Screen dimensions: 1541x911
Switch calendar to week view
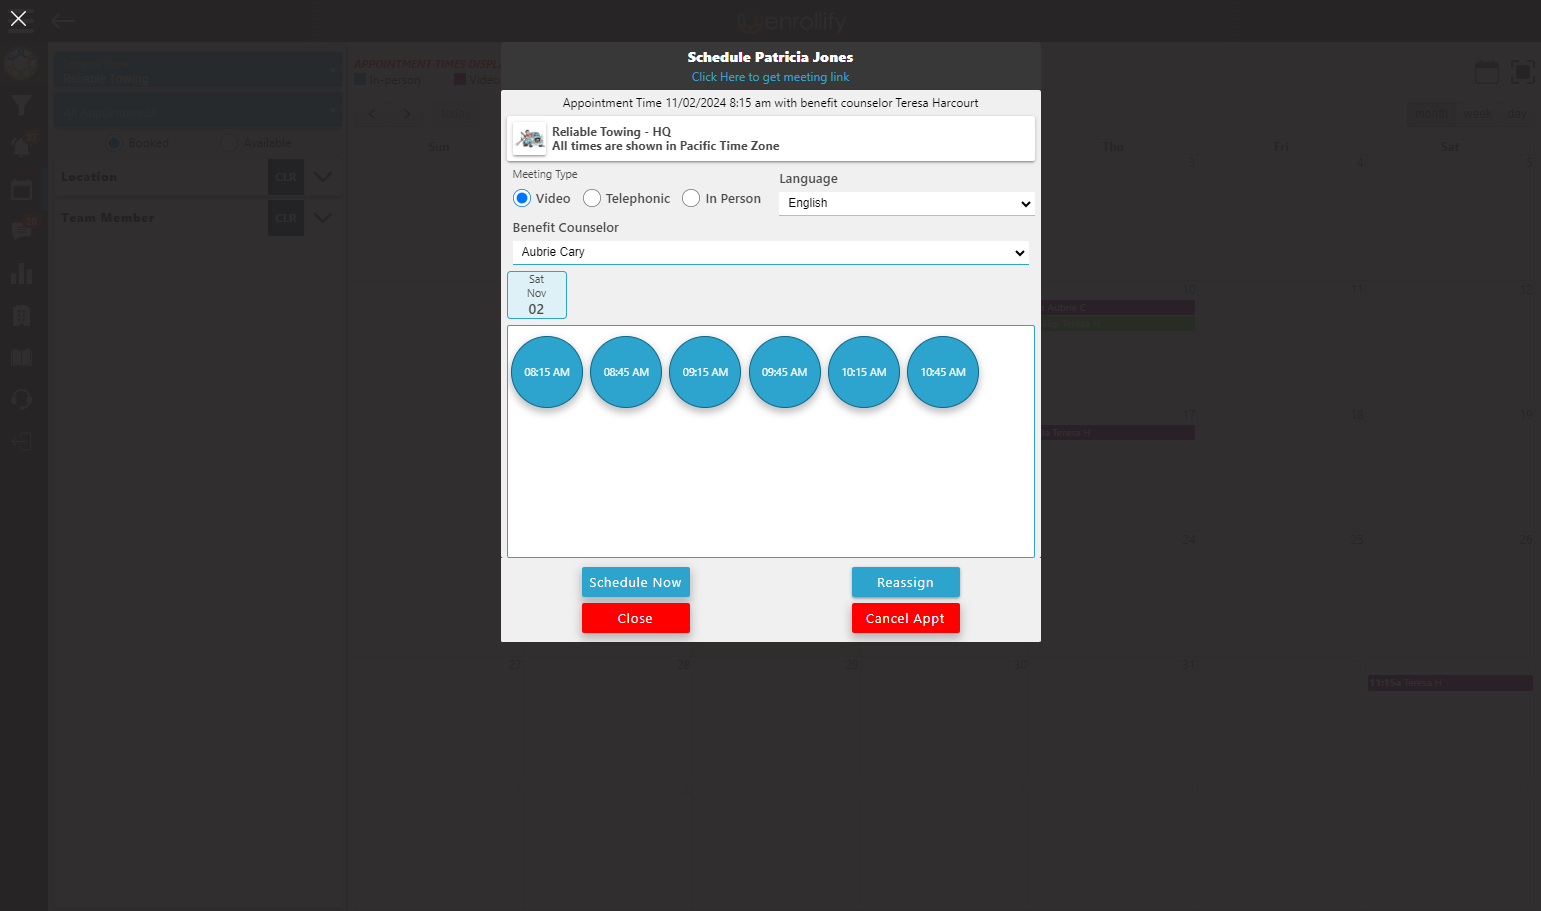pos(1477,113)
